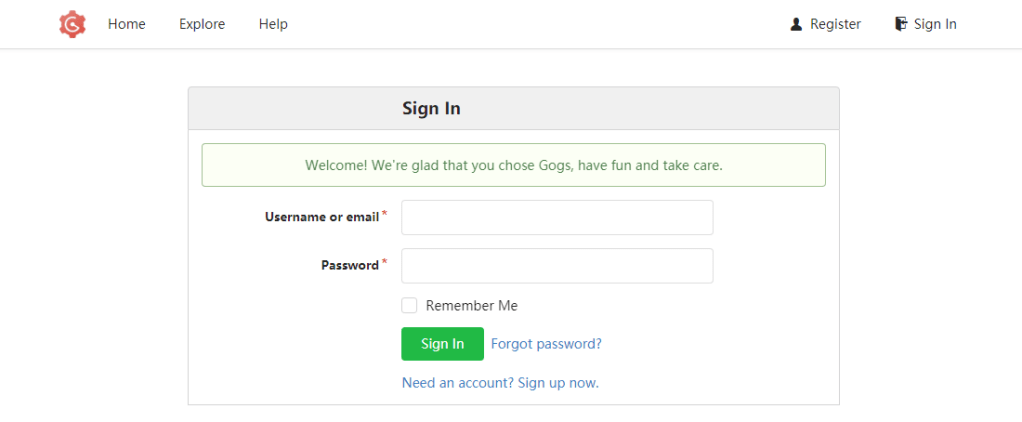1022x422 pixels.
Task: Click the Register text in navbar
Action: [x=835, y=24]
